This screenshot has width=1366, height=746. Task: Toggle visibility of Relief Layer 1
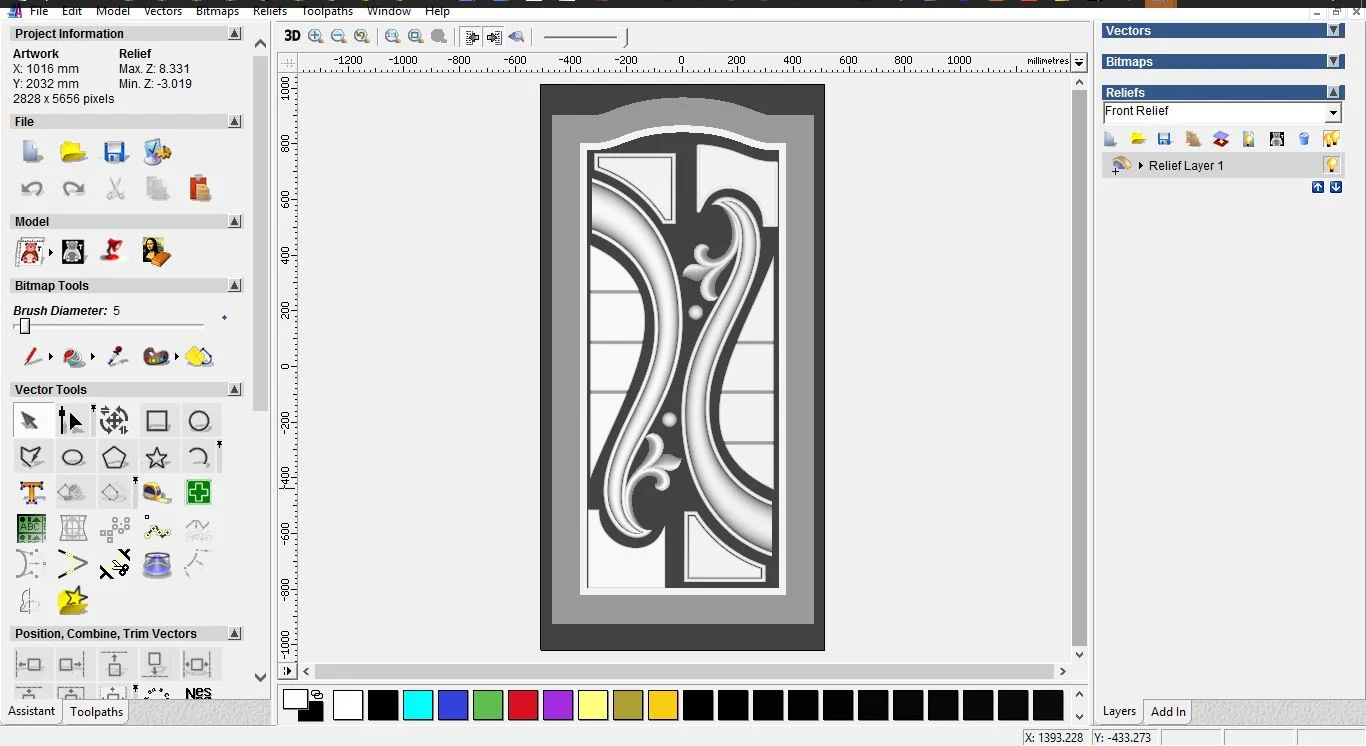point(1331,164)
